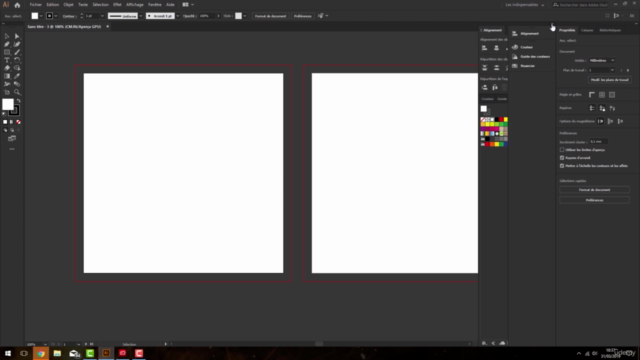Click the large white fill box in toolbar
Image resolution: width=640 pixels, height=360 pixels.
7,104
